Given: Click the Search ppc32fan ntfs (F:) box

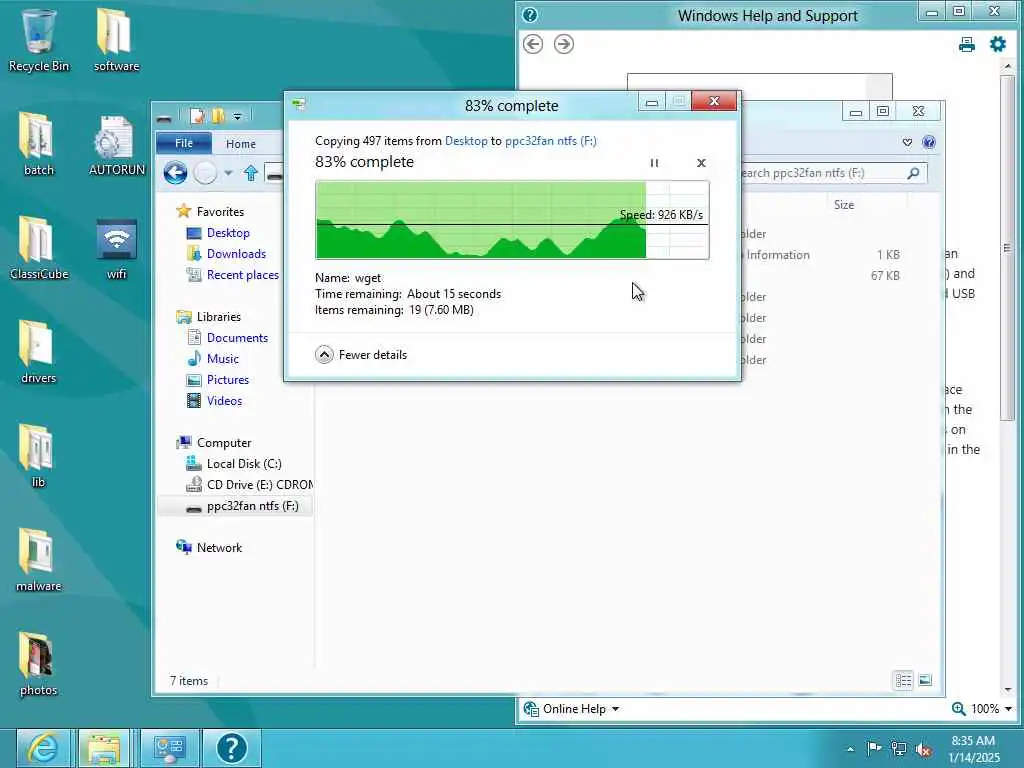Looking at the screenshot, I should click(x=824, y=173).
